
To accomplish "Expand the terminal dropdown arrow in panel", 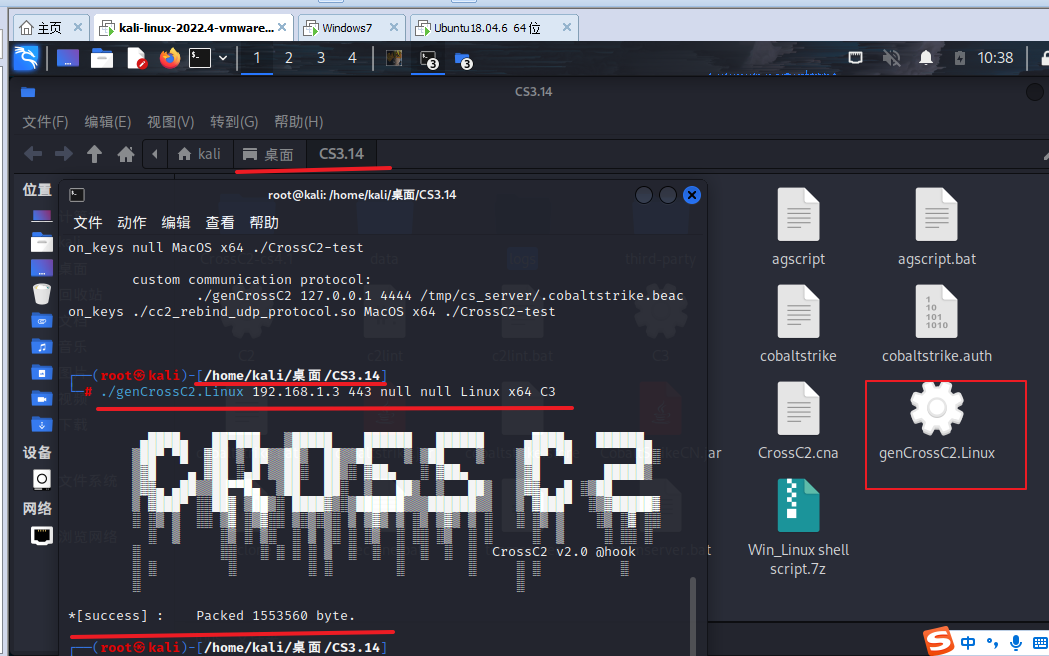I will click(223, 58).
